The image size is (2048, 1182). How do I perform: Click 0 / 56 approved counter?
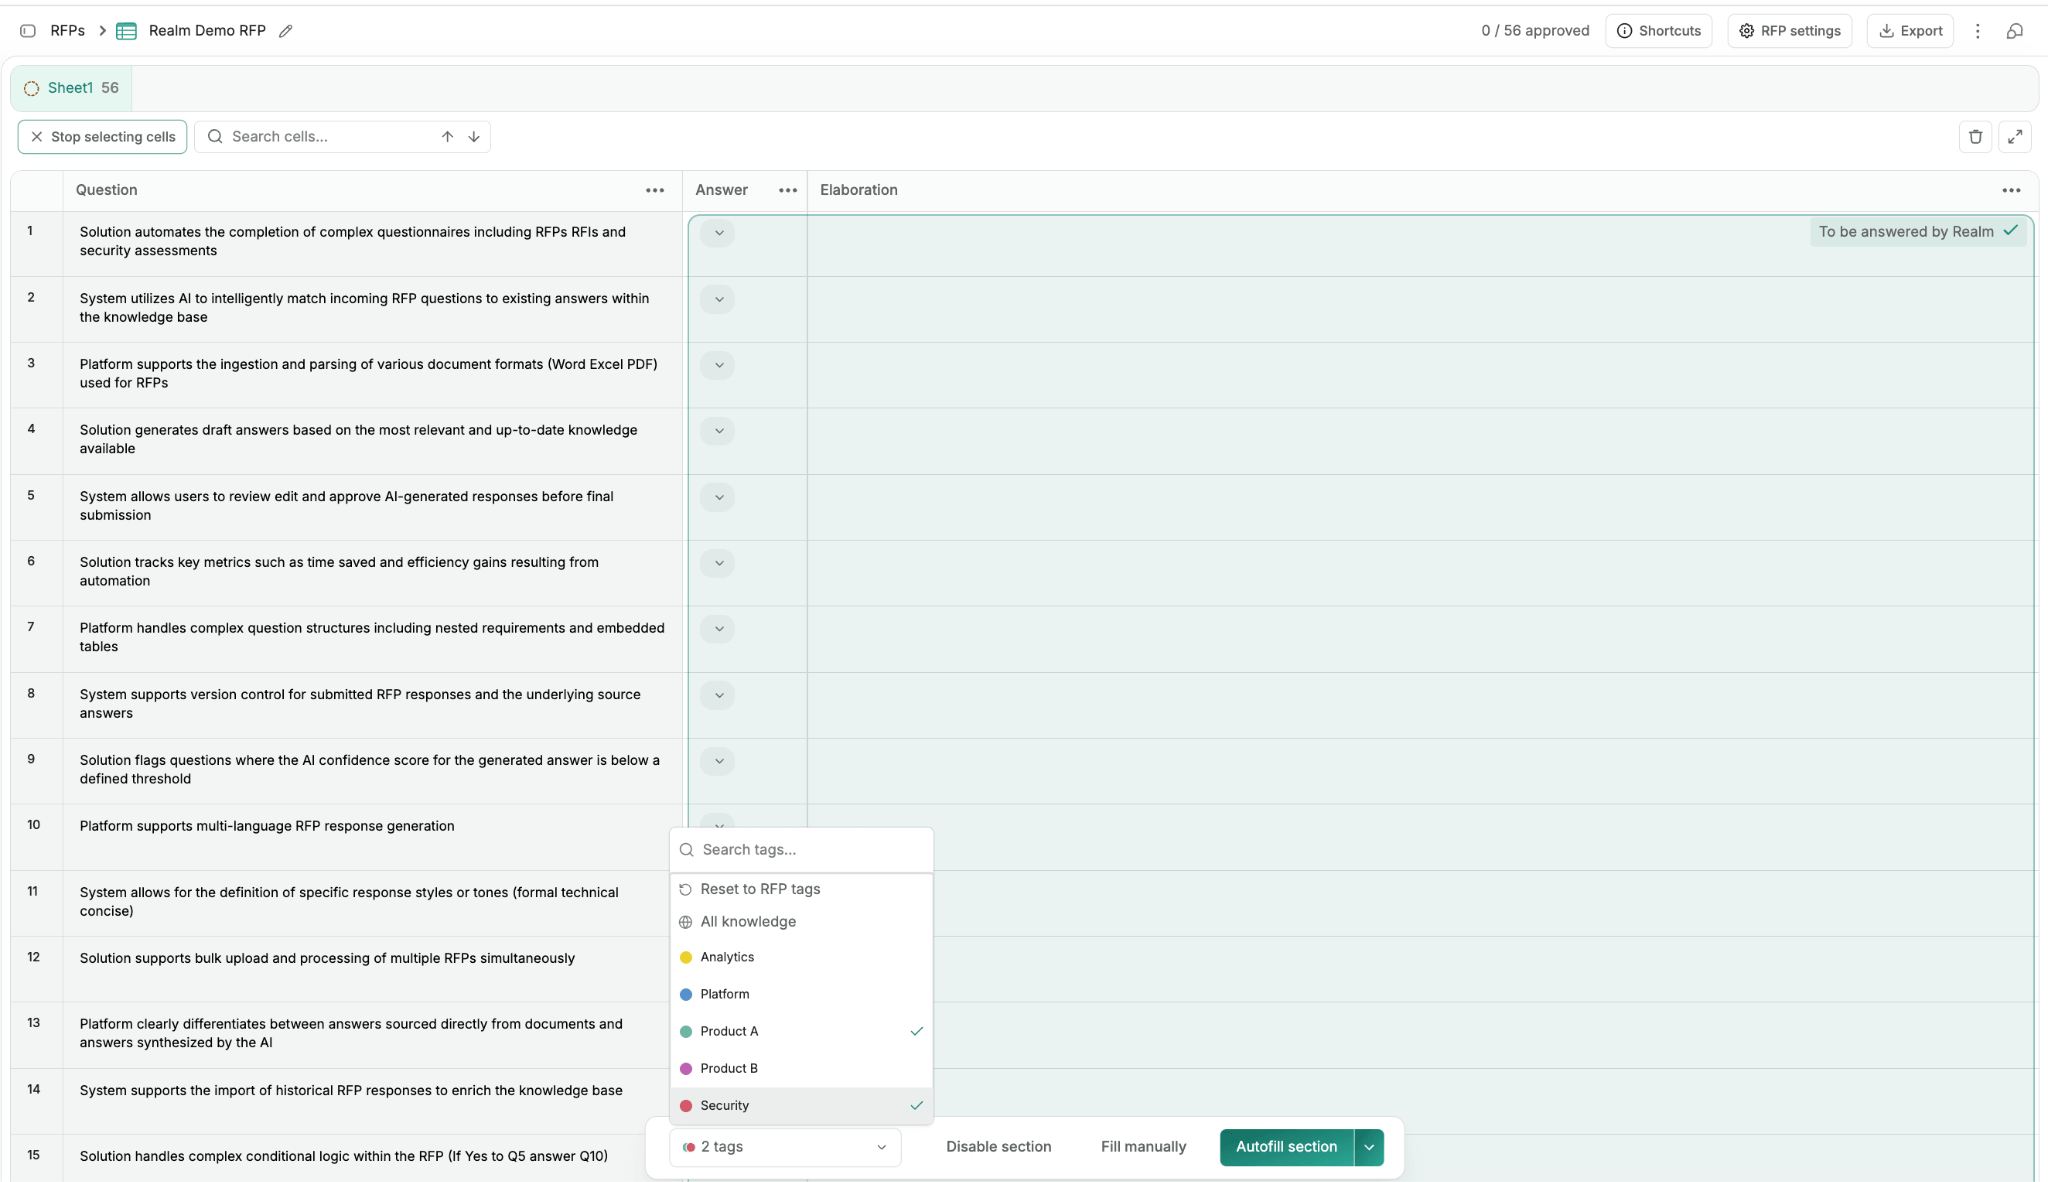1535,31
